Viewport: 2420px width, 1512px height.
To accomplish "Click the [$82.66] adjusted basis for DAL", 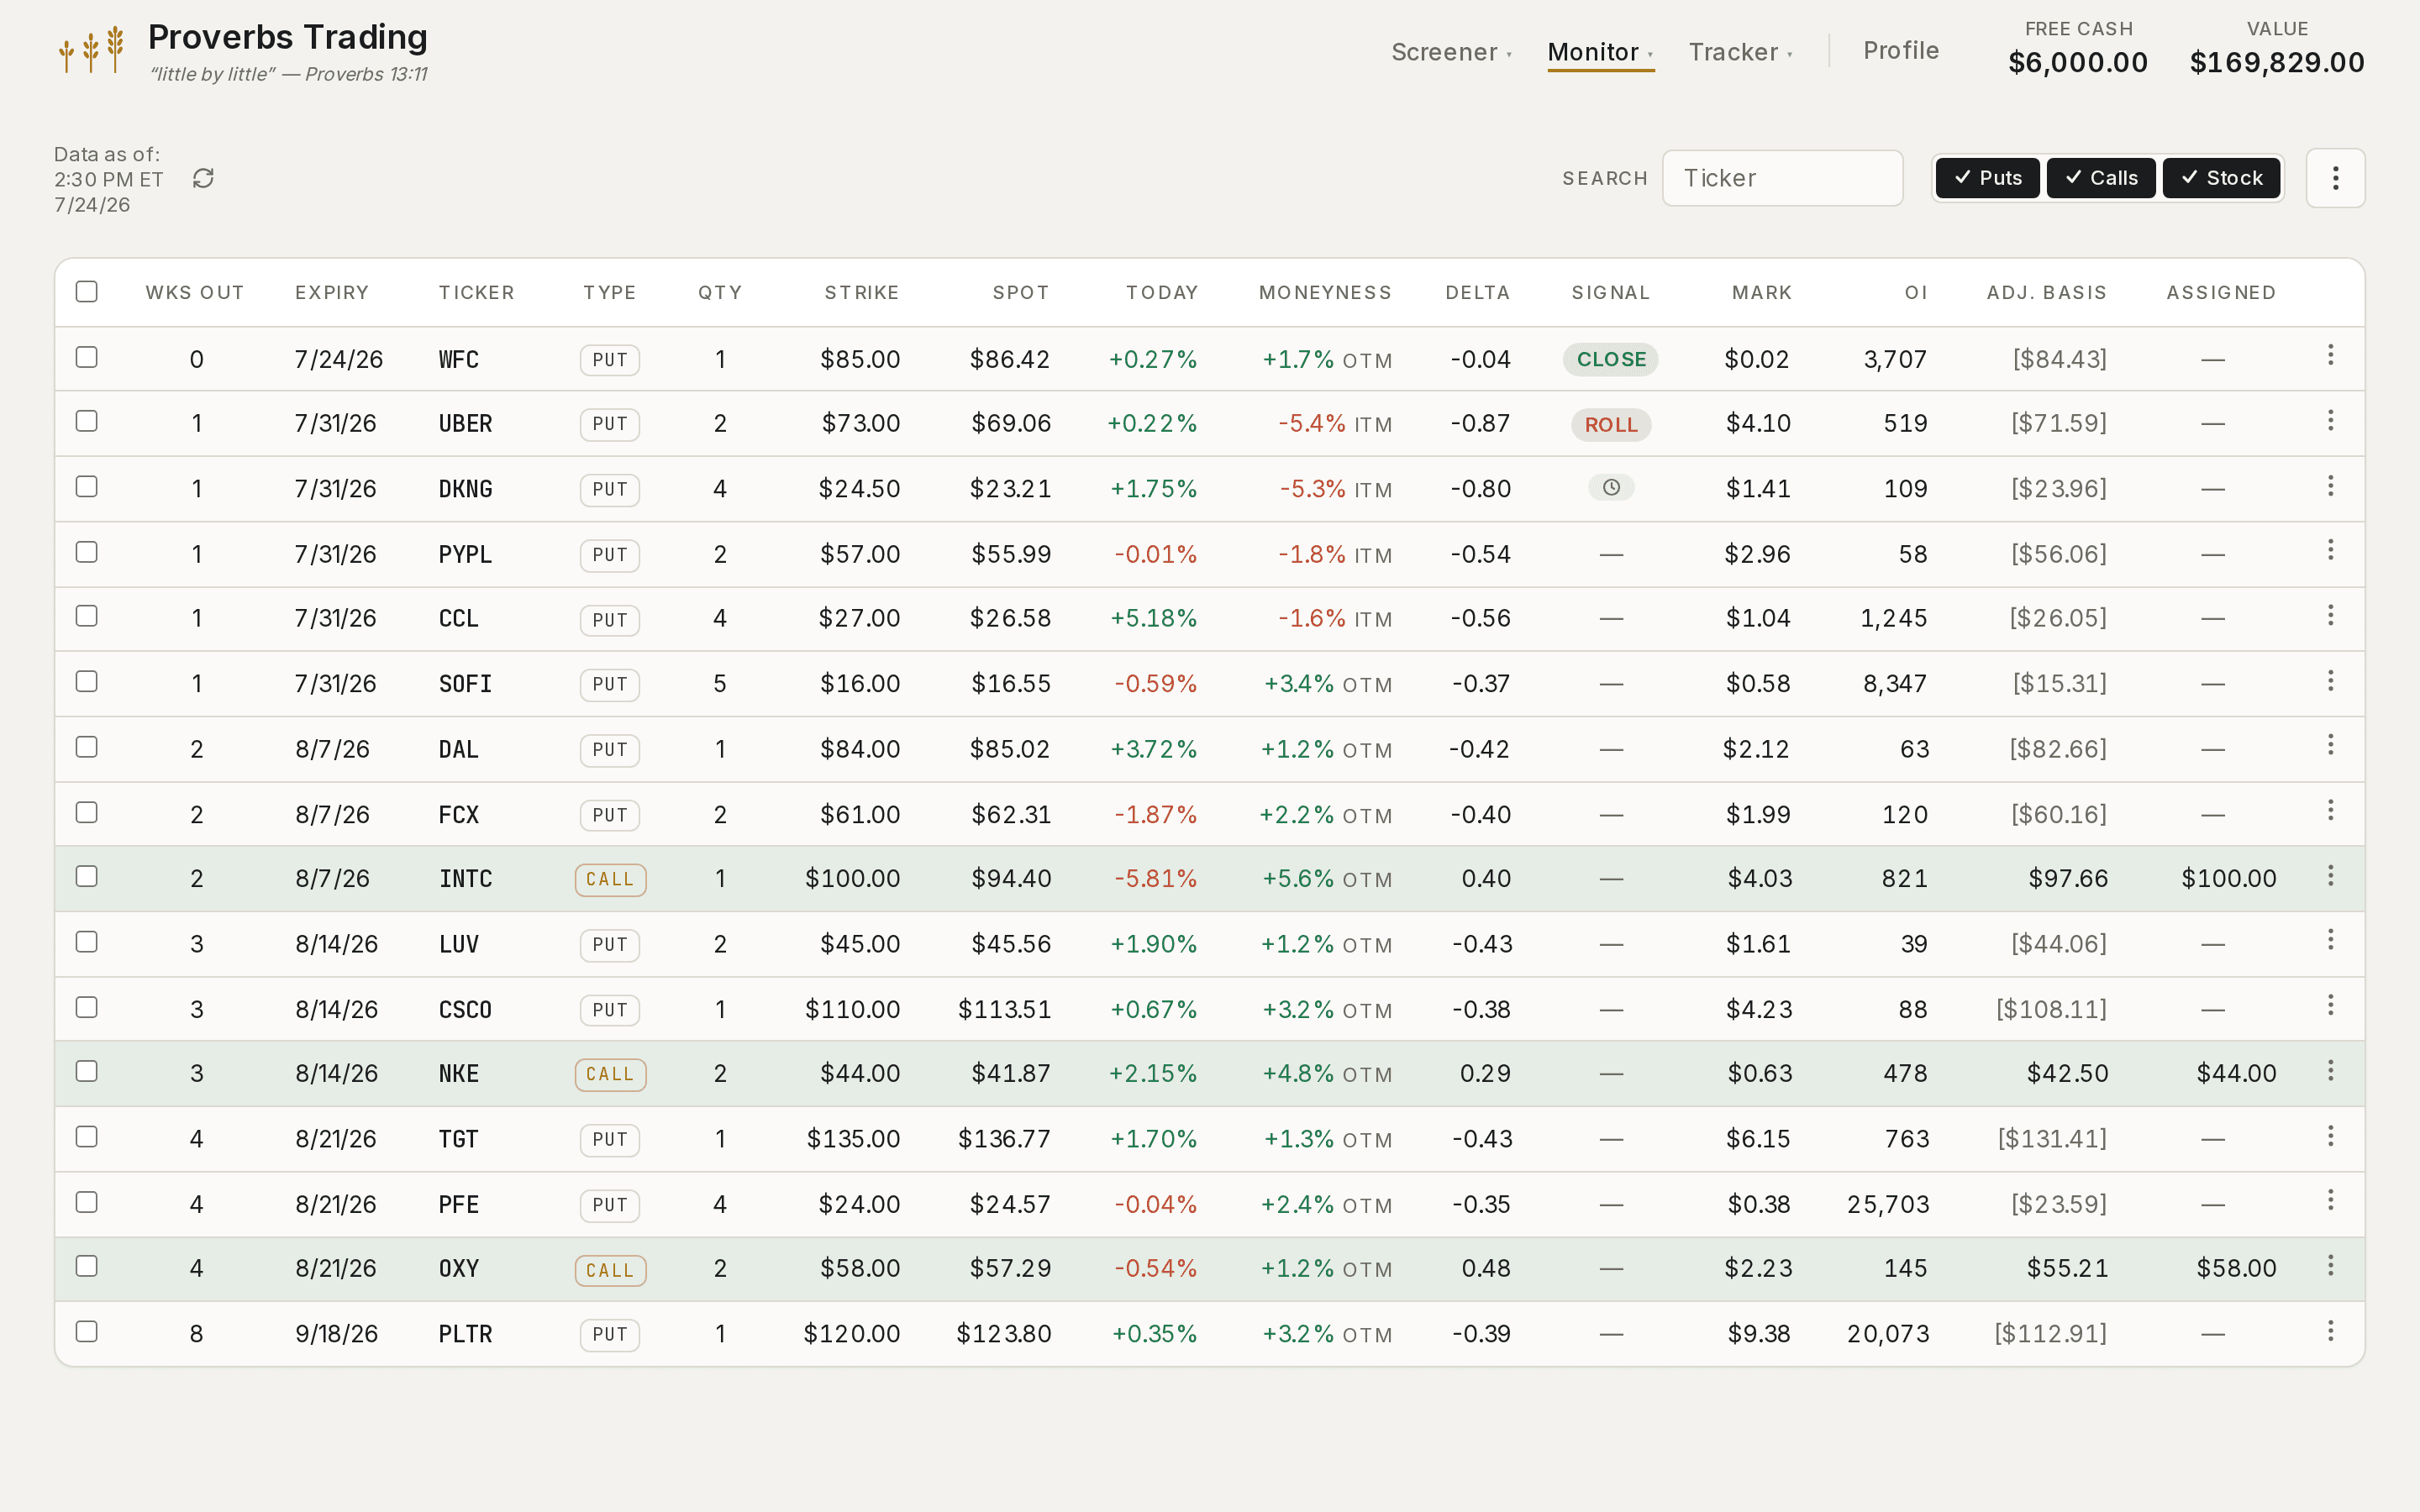I will tap(2058, 749).
